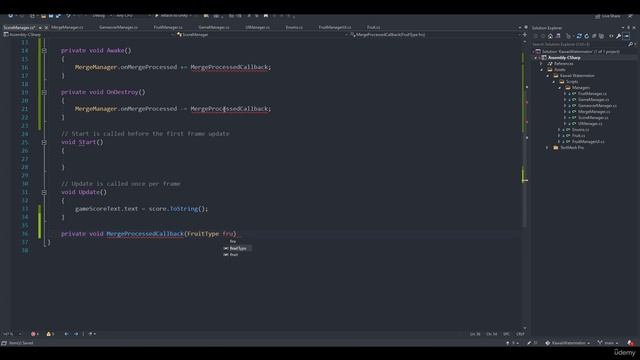Switch to the GameManager.cs editor tab
The image size is (640, 360).
(214, 27)
